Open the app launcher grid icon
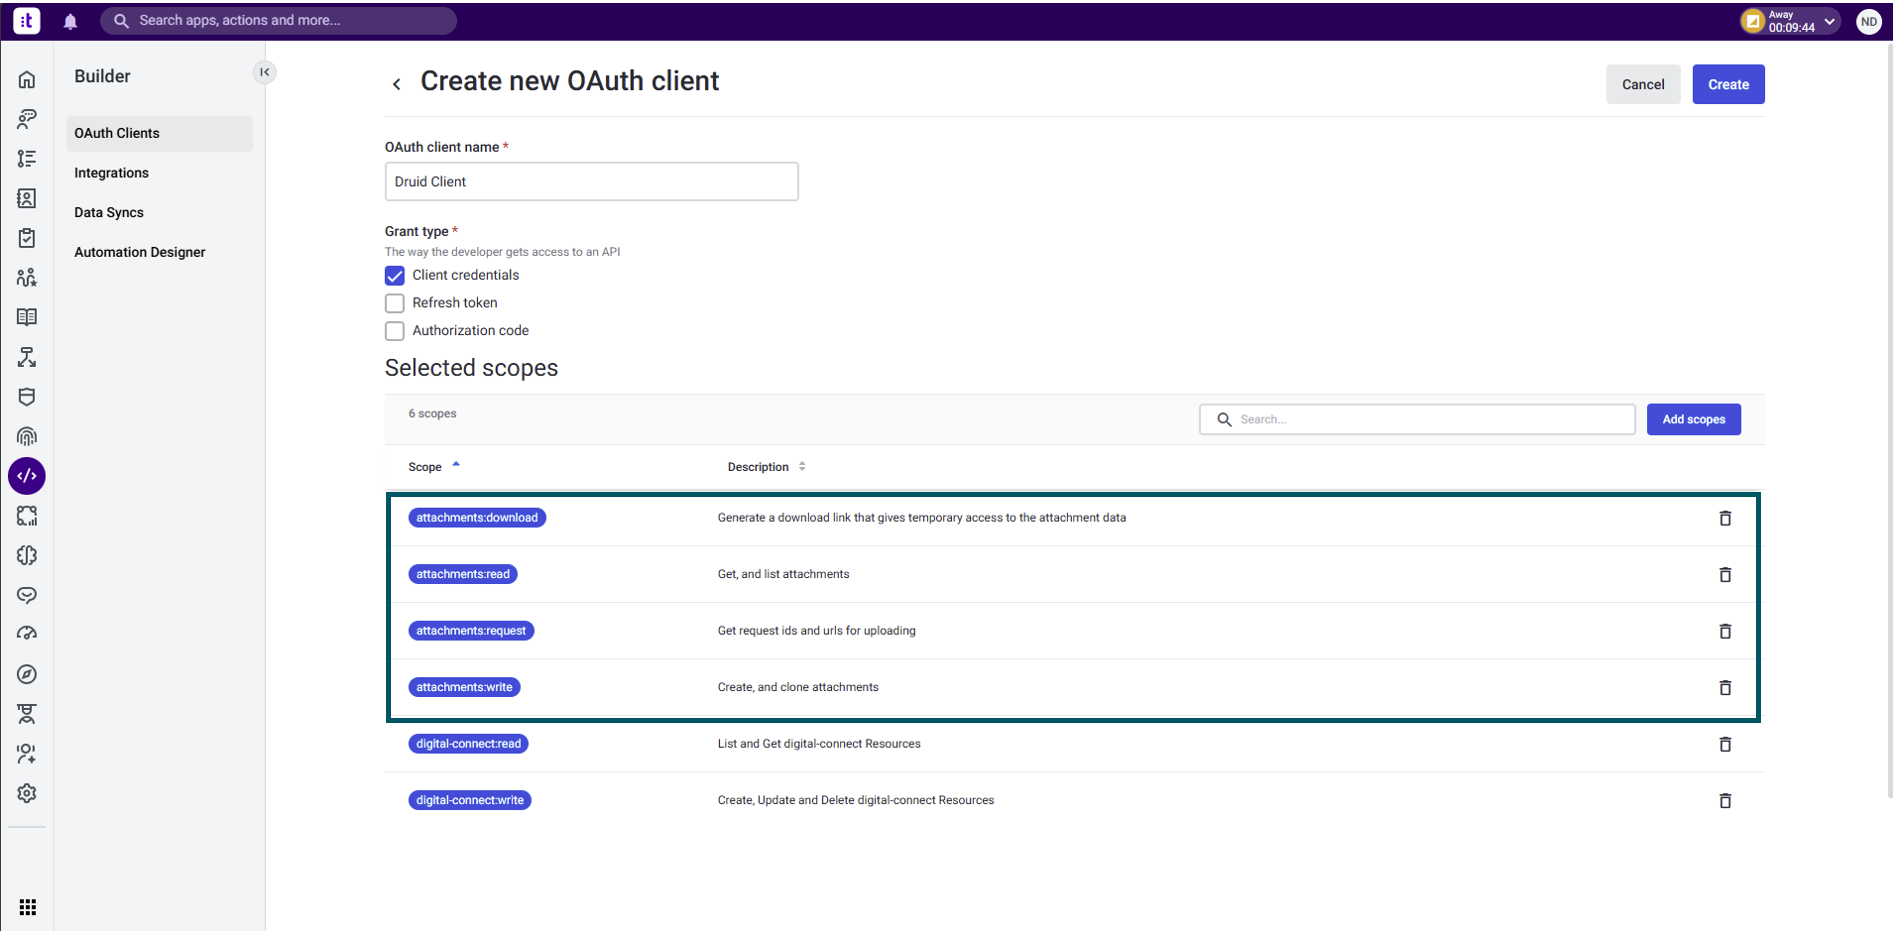 click(x=28, y=907)
